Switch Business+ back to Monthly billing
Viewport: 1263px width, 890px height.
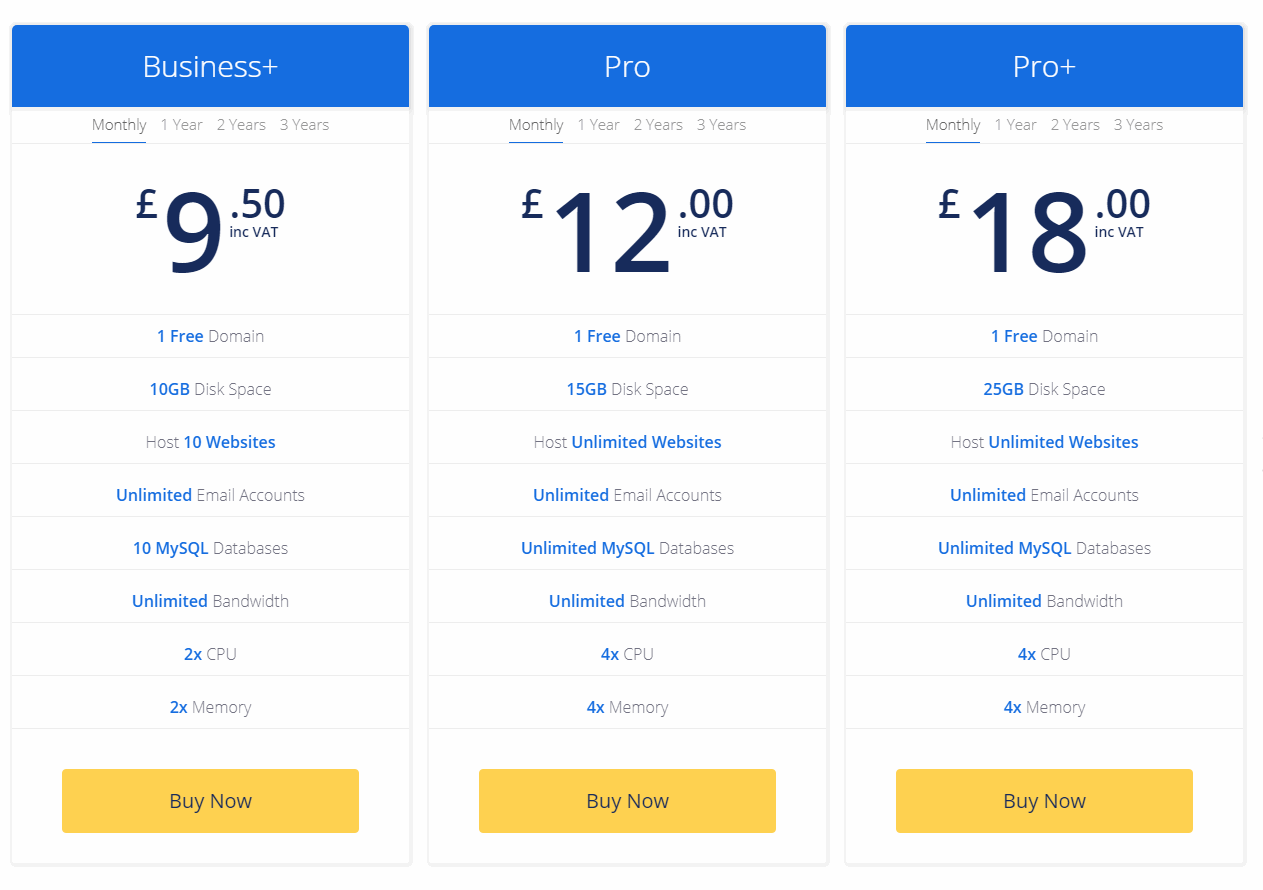click(119, 124)
